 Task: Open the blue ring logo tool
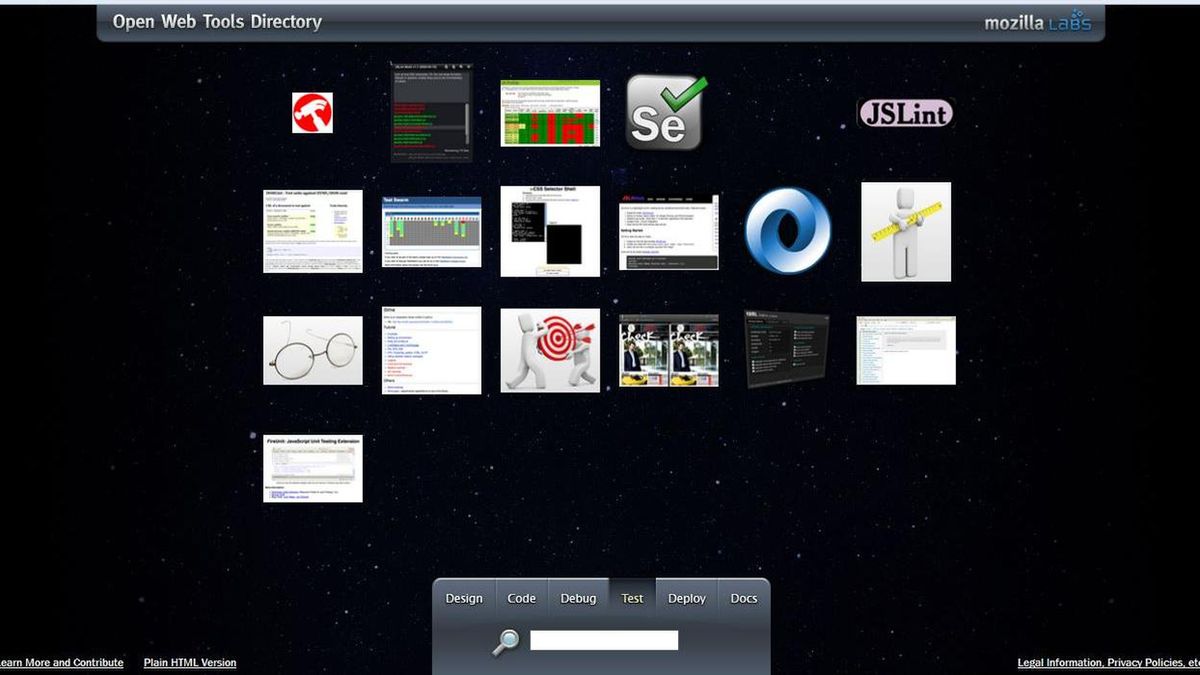pos(788,229)
